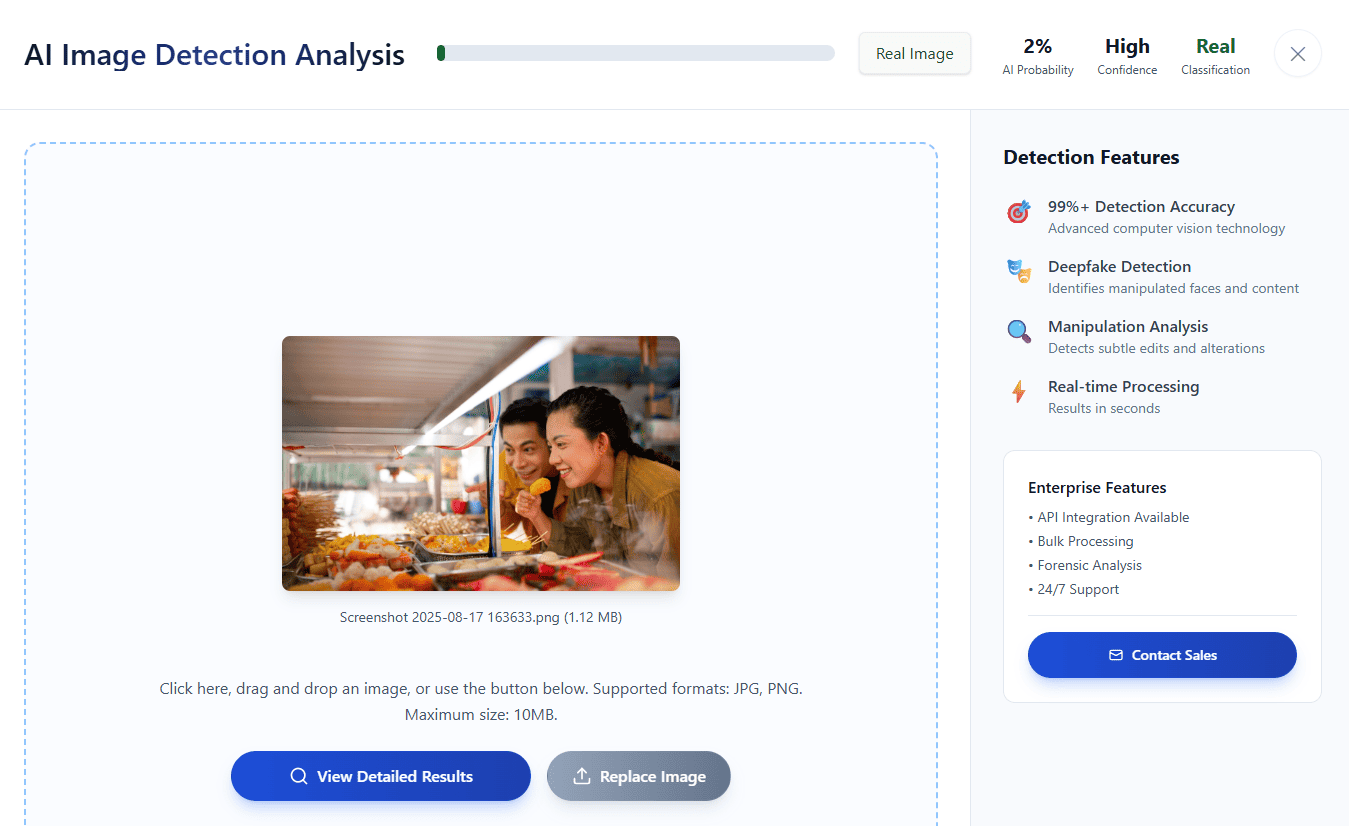
Task: Click the 'Detection Features' heading
Action: [x=1091, y=157]
